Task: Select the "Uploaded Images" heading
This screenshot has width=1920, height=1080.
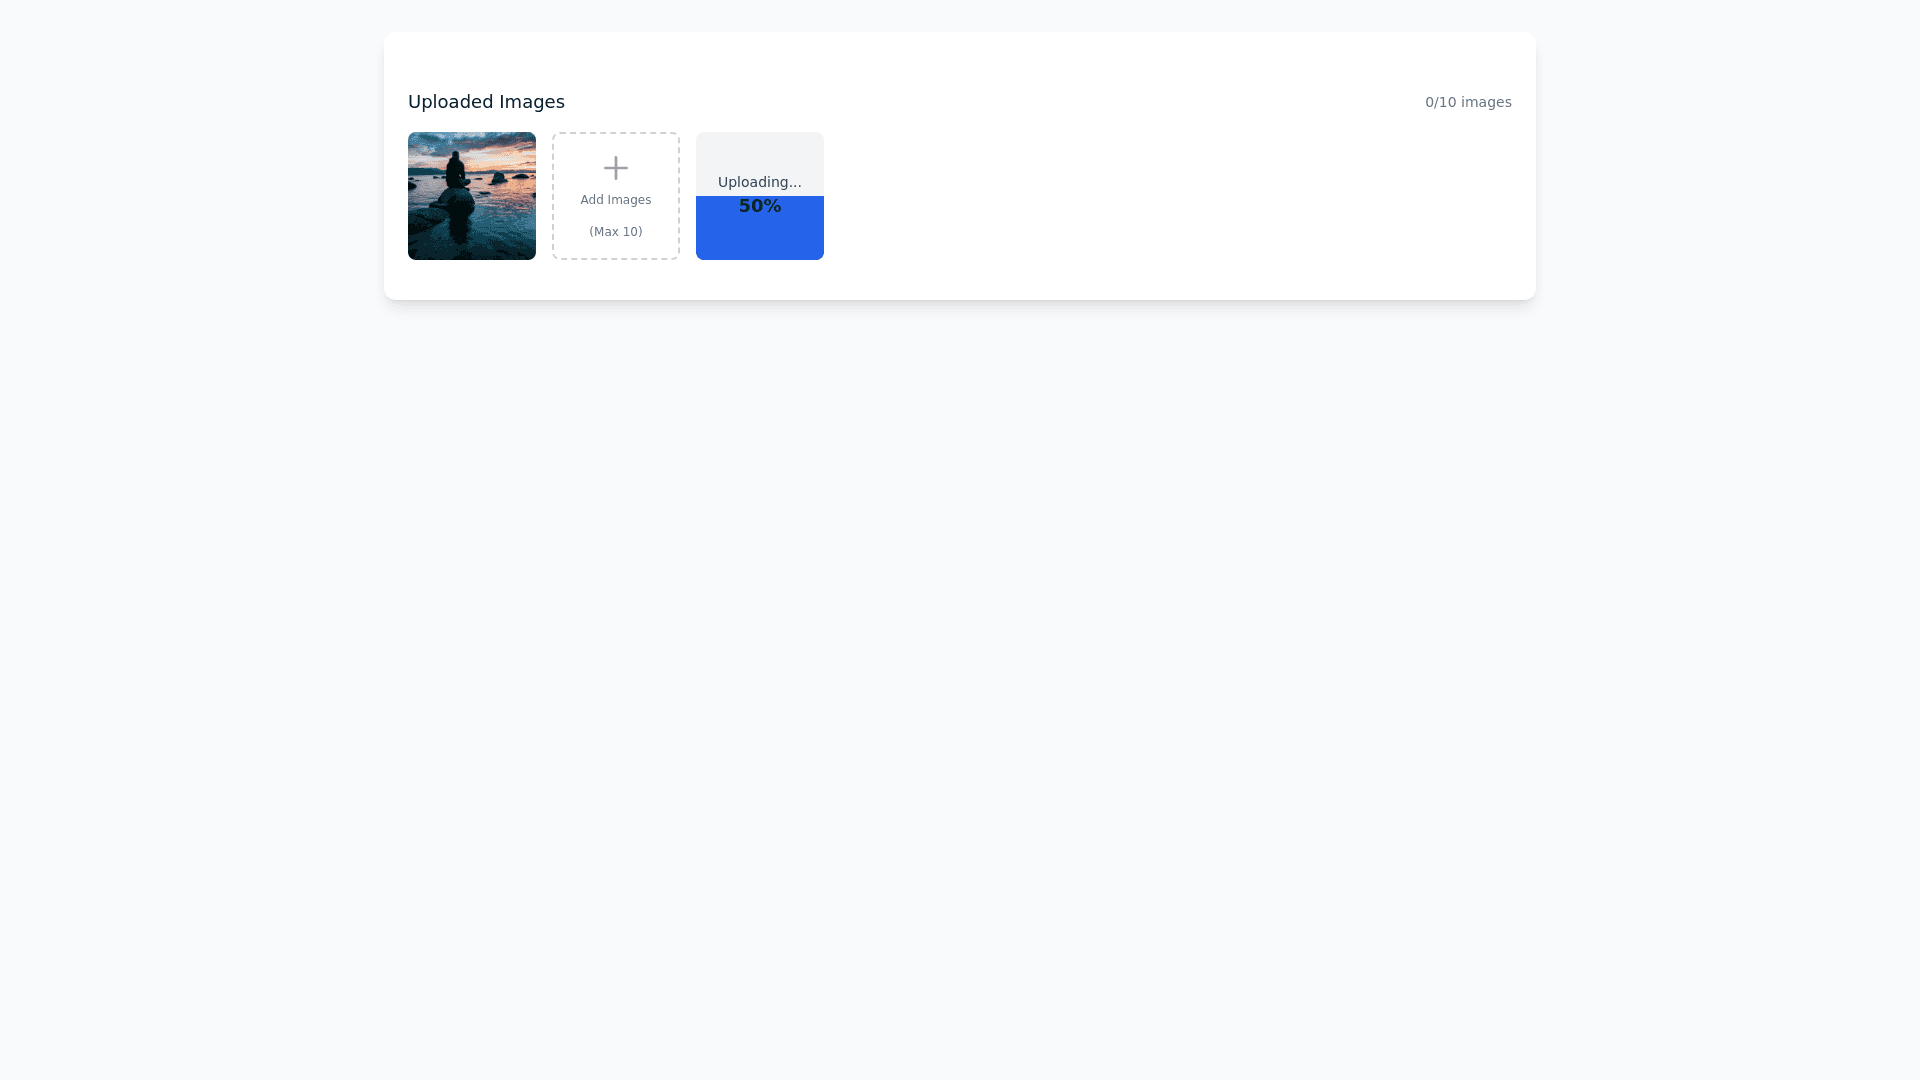Action: pos(486,102)
